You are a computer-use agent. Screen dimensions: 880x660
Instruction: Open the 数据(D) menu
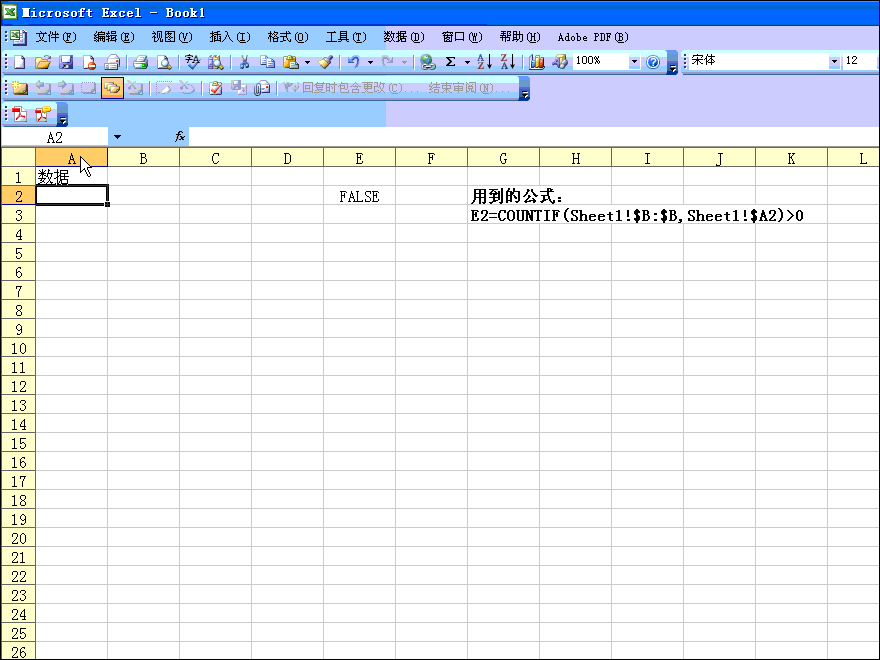click(x=403, y=37)
